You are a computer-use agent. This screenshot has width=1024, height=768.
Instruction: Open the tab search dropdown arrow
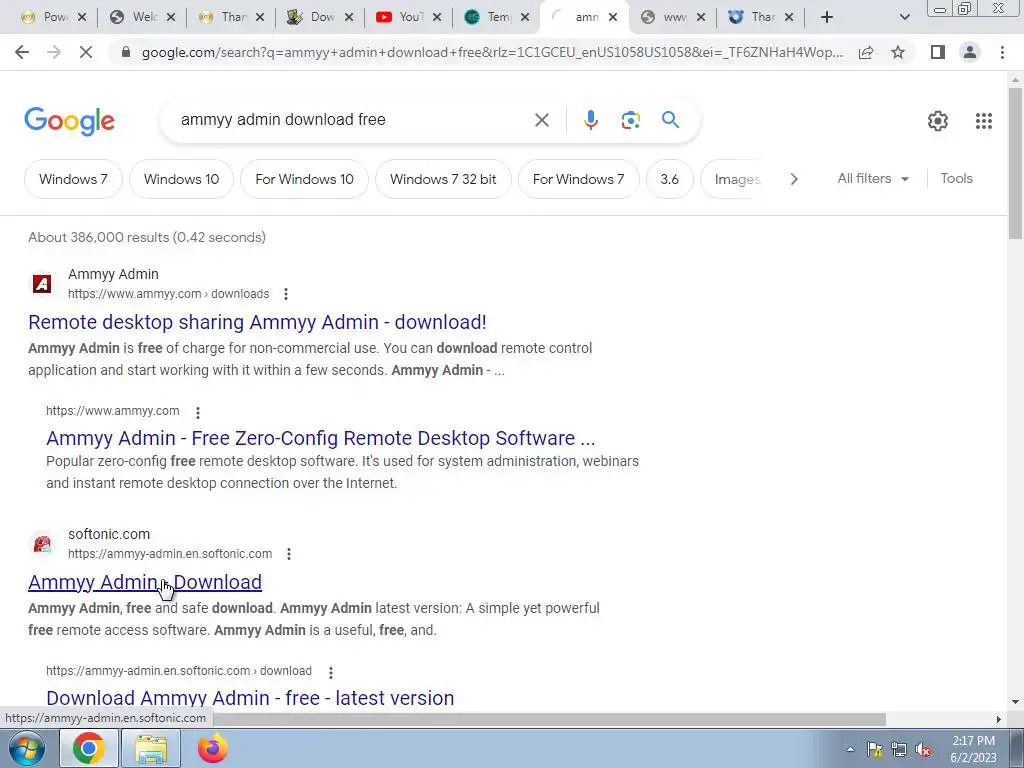pos(904,18)
